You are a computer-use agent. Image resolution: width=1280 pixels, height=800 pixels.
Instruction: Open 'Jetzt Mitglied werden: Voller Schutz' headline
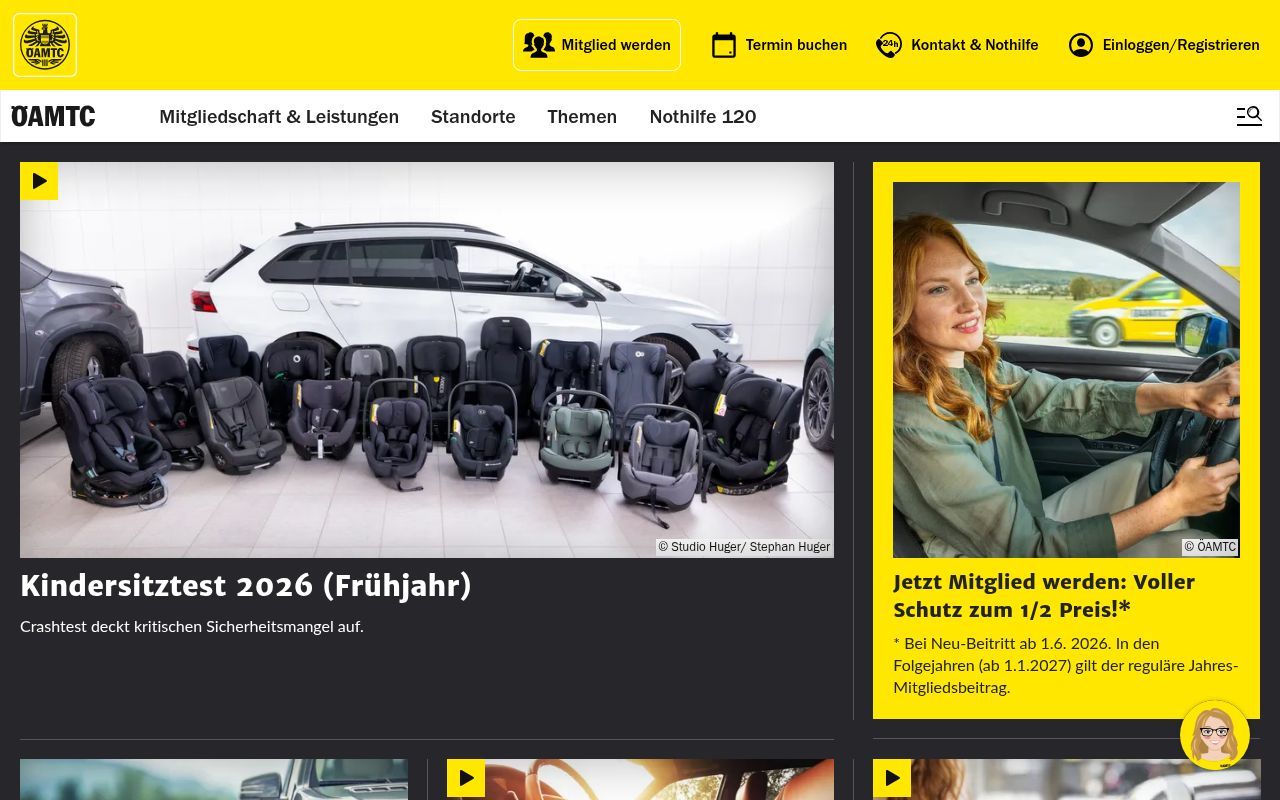click(x=1044, y=596)
